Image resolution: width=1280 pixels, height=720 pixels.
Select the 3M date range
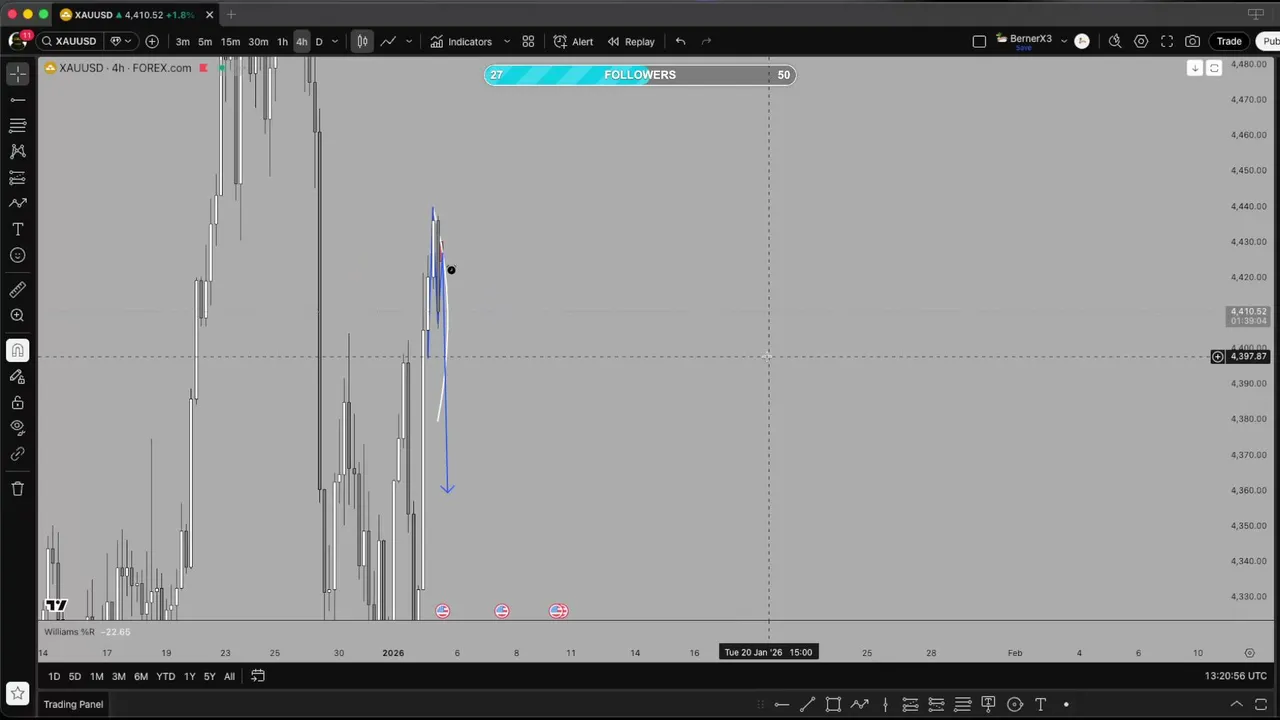point(119,676)
